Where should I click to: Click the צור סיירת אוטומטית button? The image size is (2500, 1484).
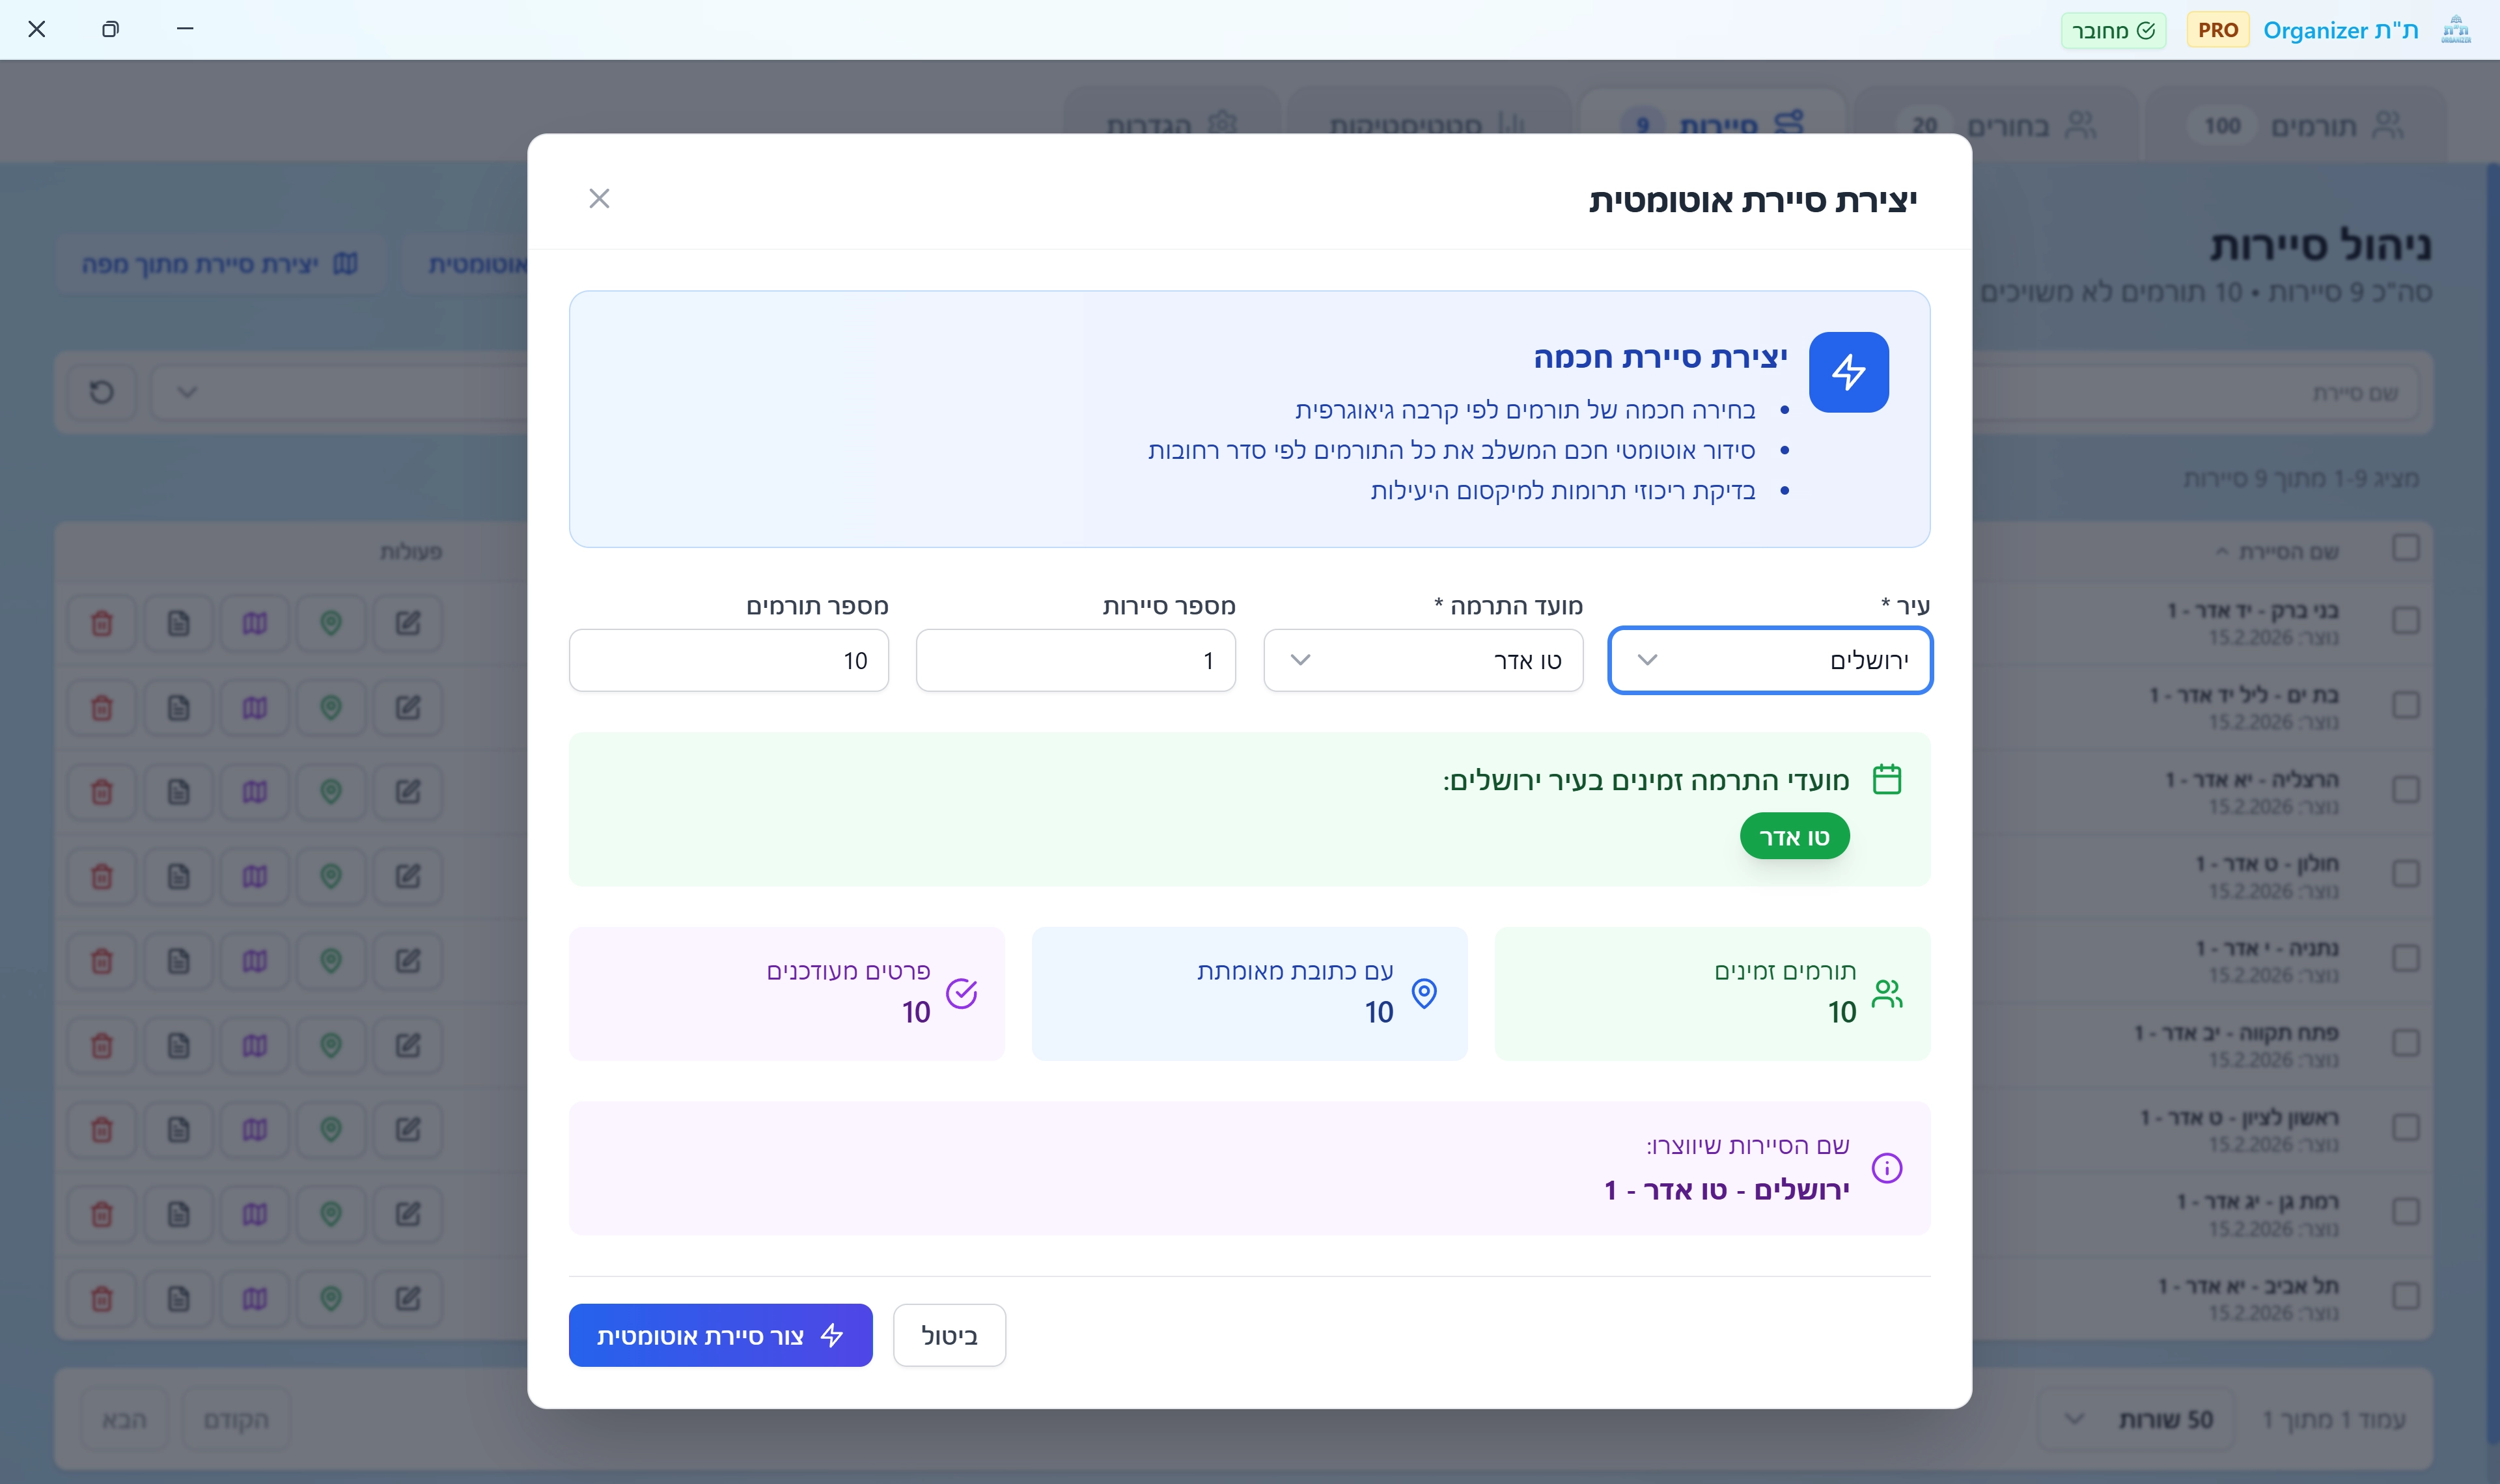pos(720,1335)
